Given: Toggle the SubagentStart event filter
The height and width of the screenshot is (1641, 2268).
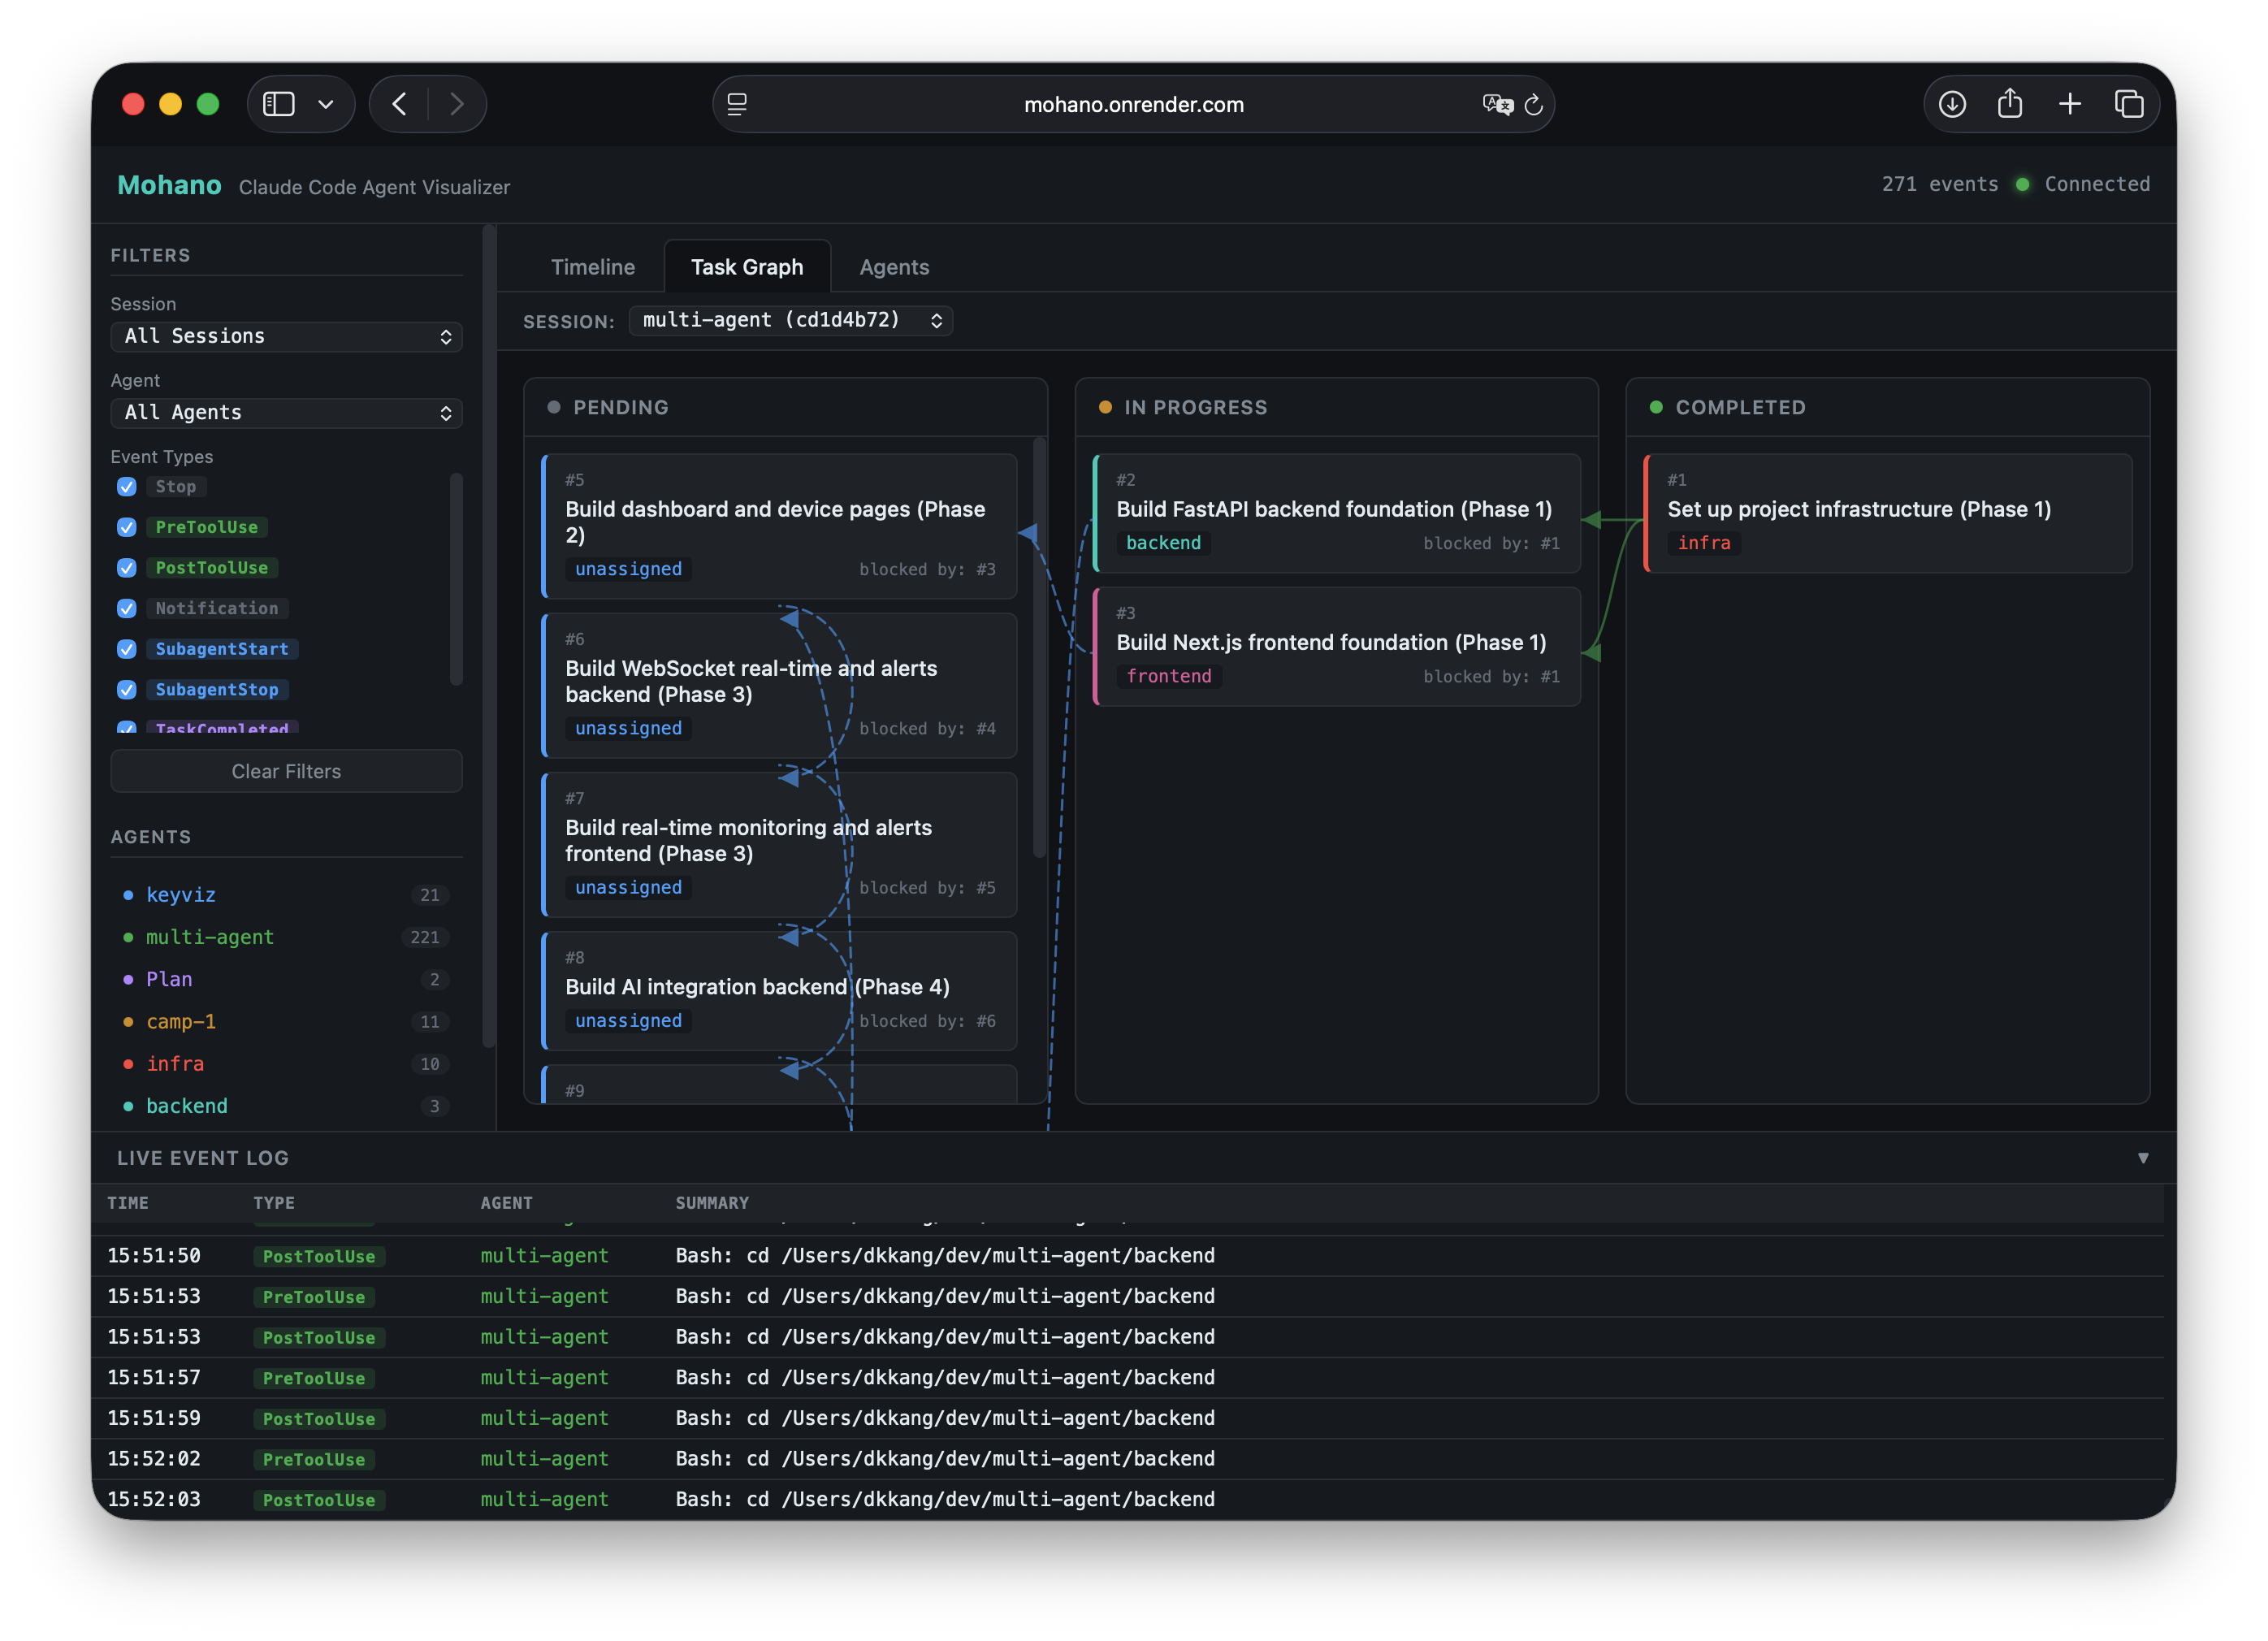Looking at the screenshot, I should tap(126, 649).
